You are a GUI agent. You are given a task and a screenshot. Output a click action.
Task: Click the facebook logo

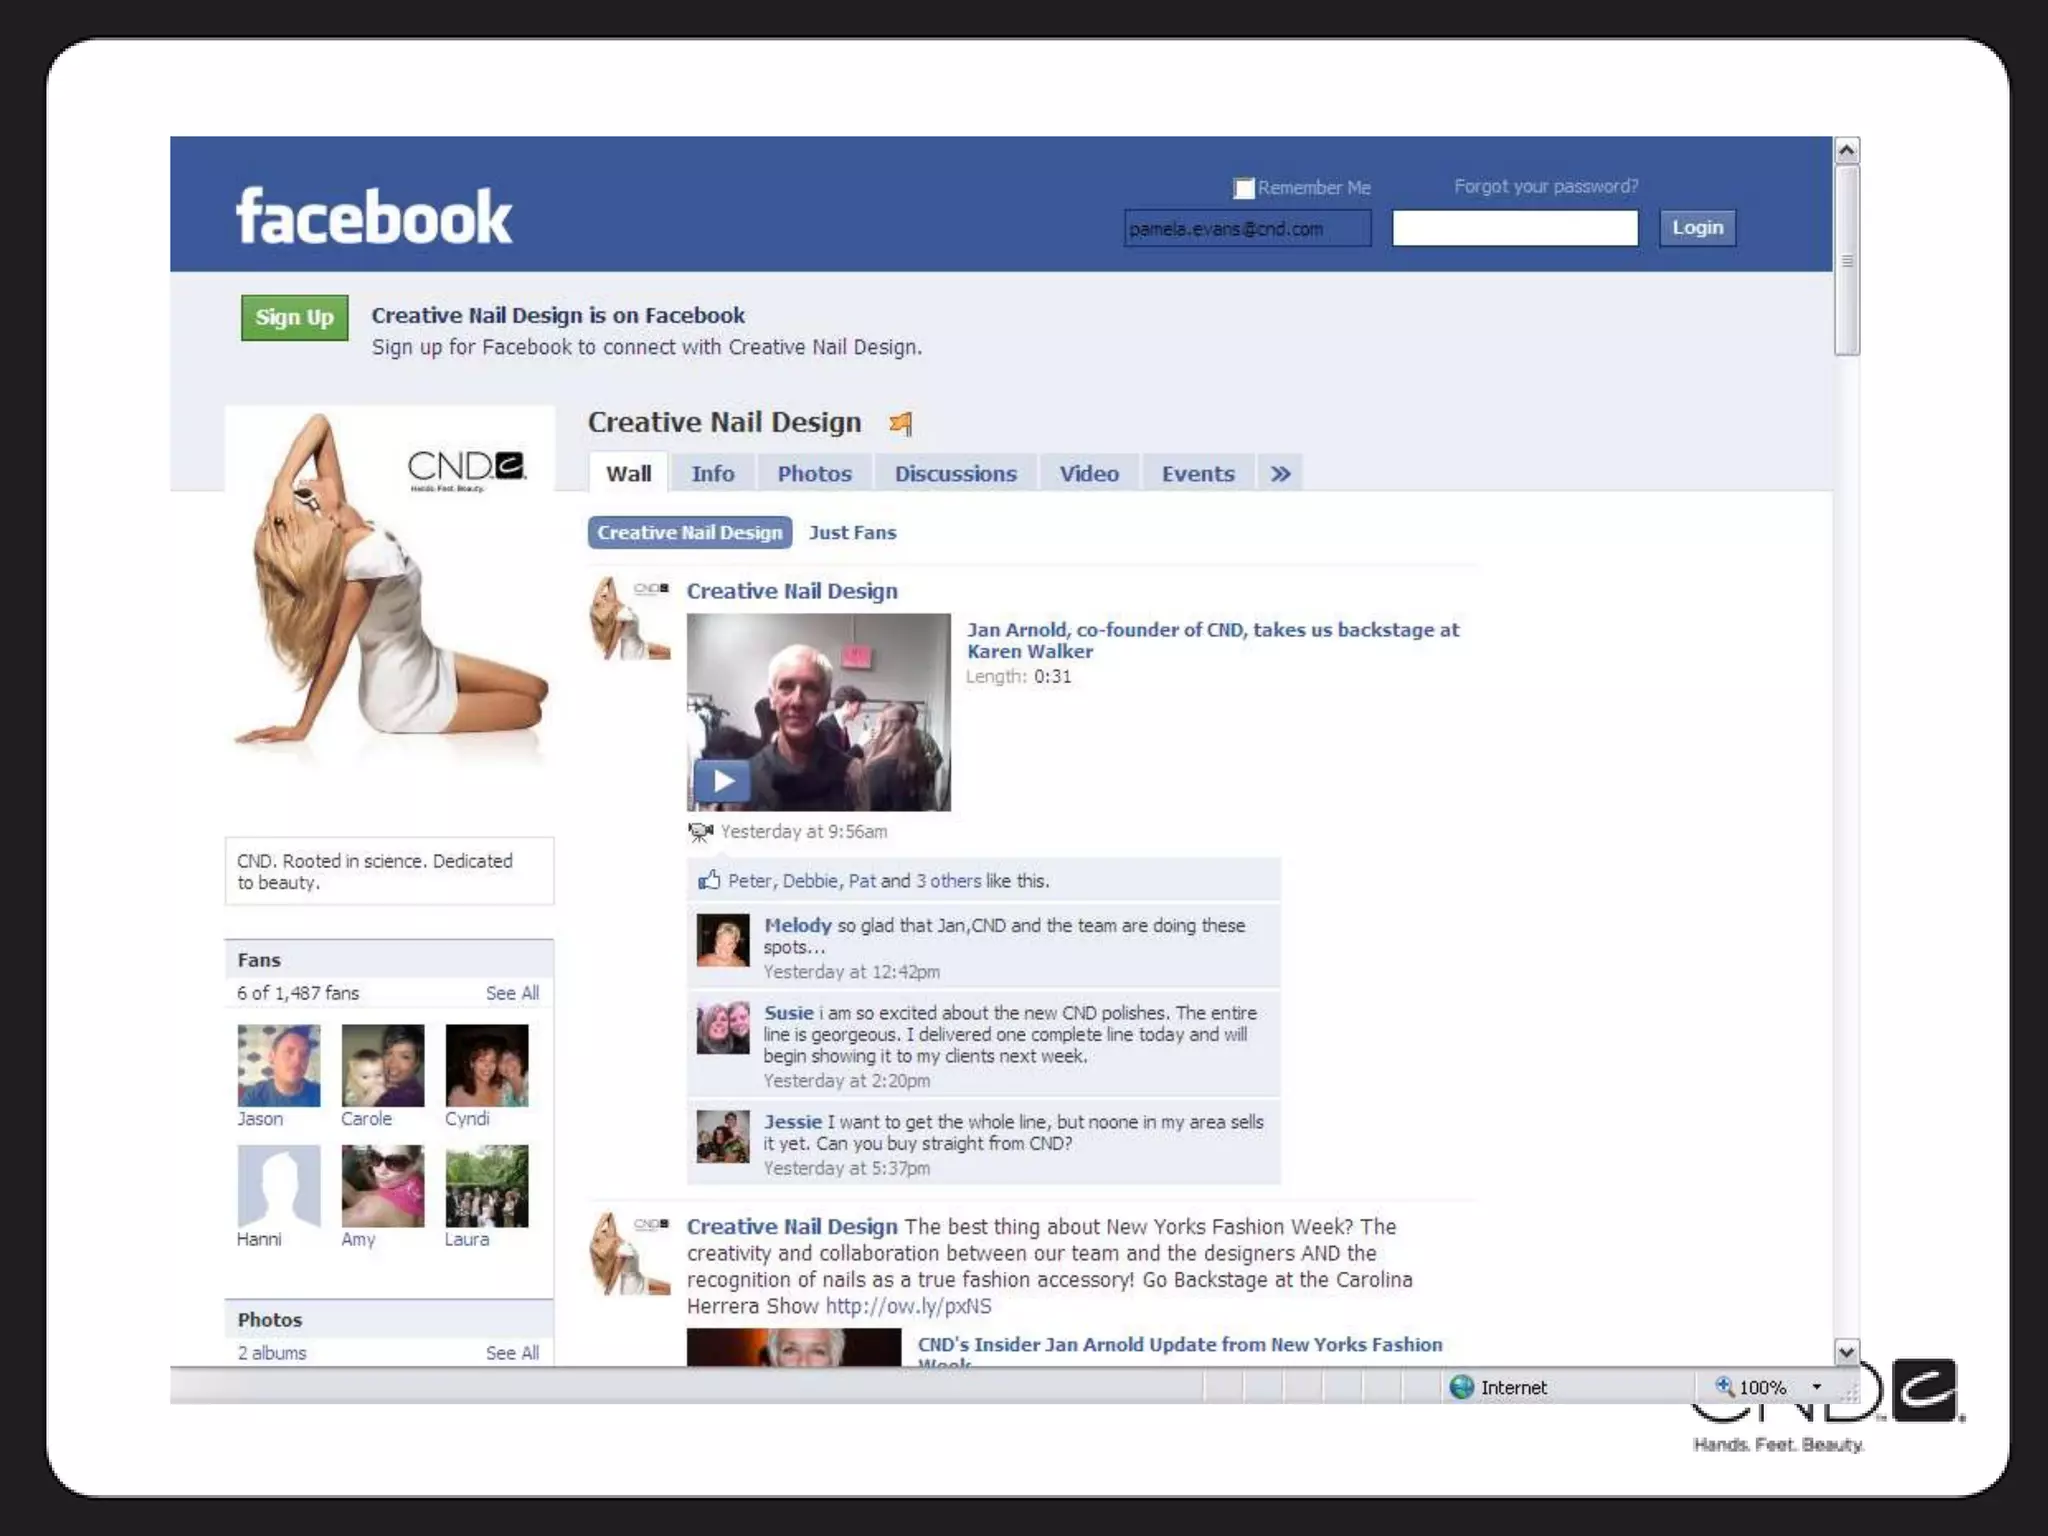[373, 216]
